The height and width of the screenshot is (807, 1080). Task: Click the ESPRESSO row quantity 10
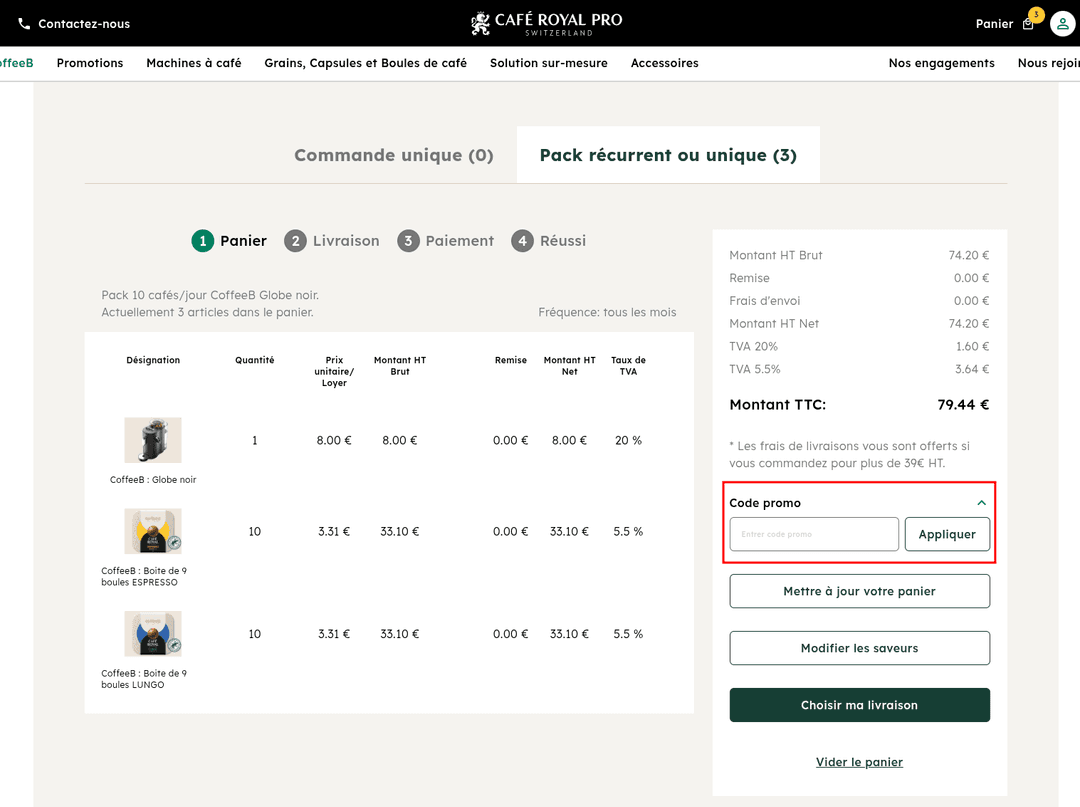pyautogui.click(x=255, y=532)
